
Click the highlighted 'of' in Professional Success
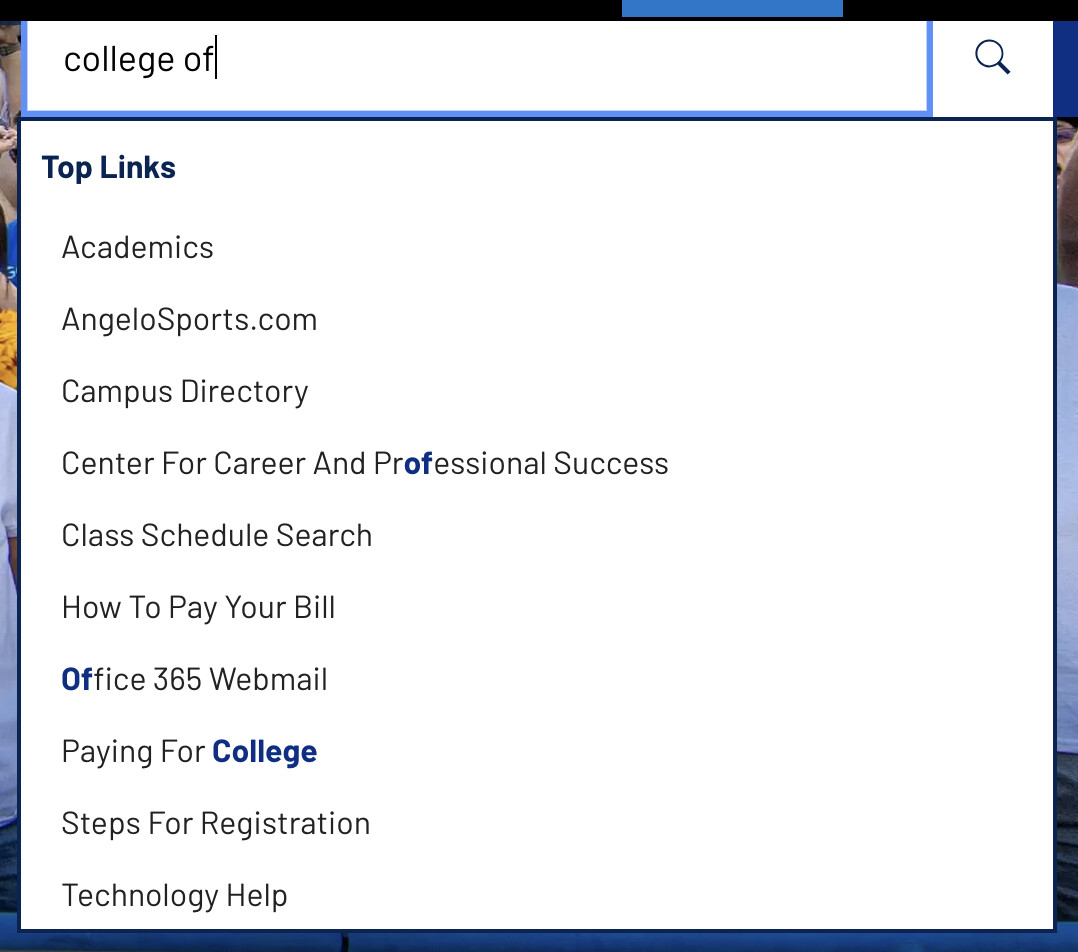click(x=418, y=463)
